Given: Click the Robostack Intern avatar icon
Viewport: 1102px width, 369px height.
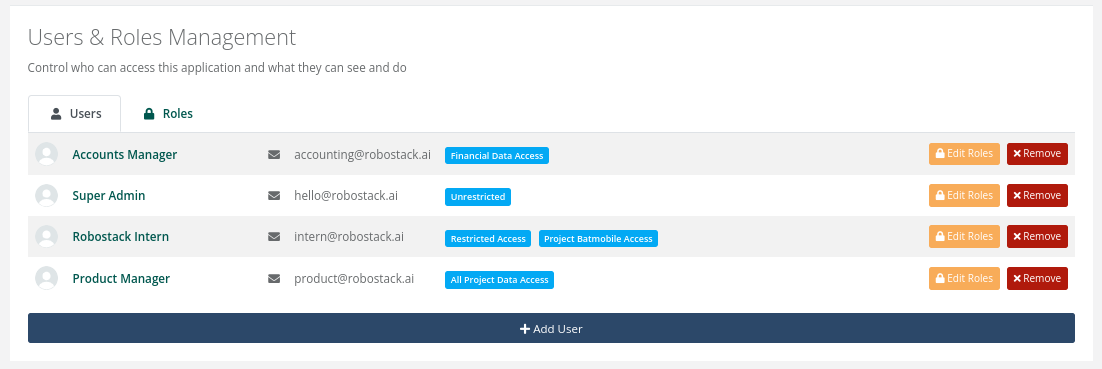Looking at the screenshot, I should point(46,237).
